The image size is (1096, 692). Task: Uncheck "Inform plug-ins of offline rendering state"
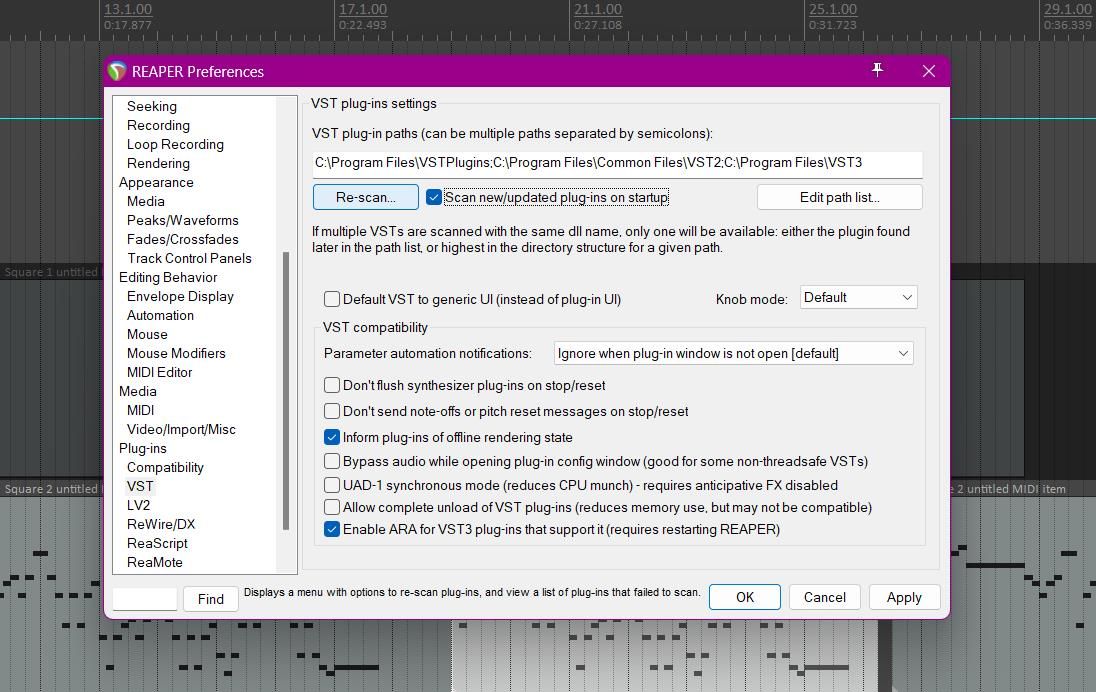coord(332,437)
